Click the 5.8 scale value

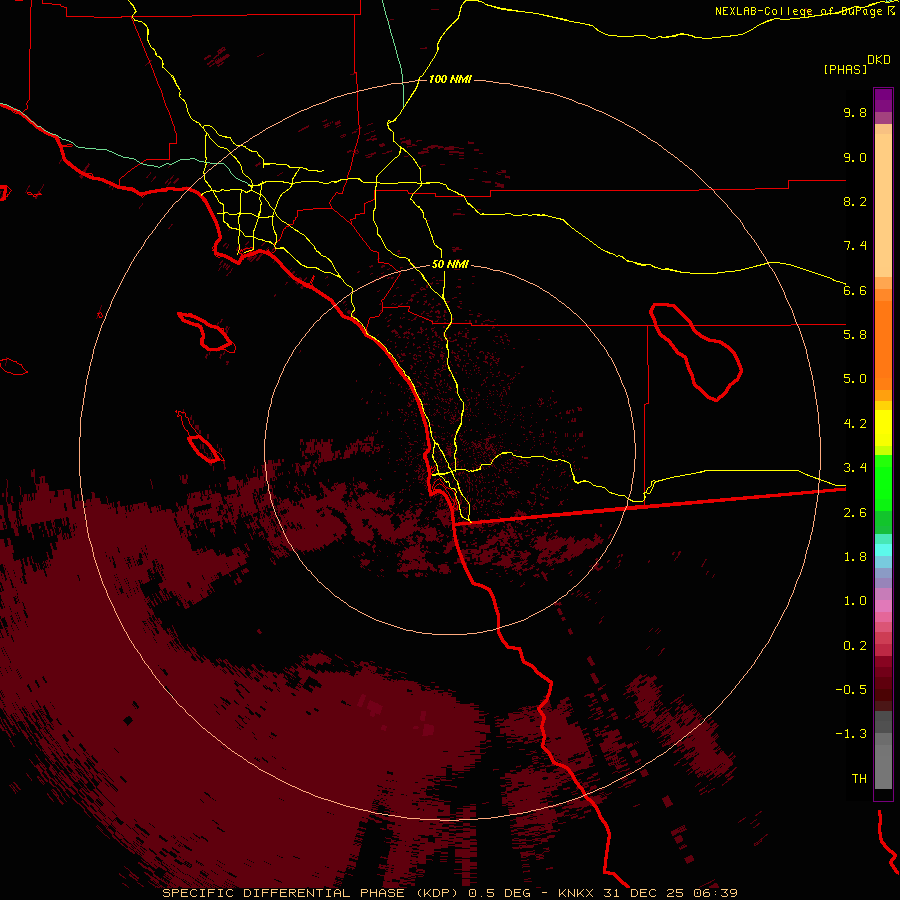point(855,335)
